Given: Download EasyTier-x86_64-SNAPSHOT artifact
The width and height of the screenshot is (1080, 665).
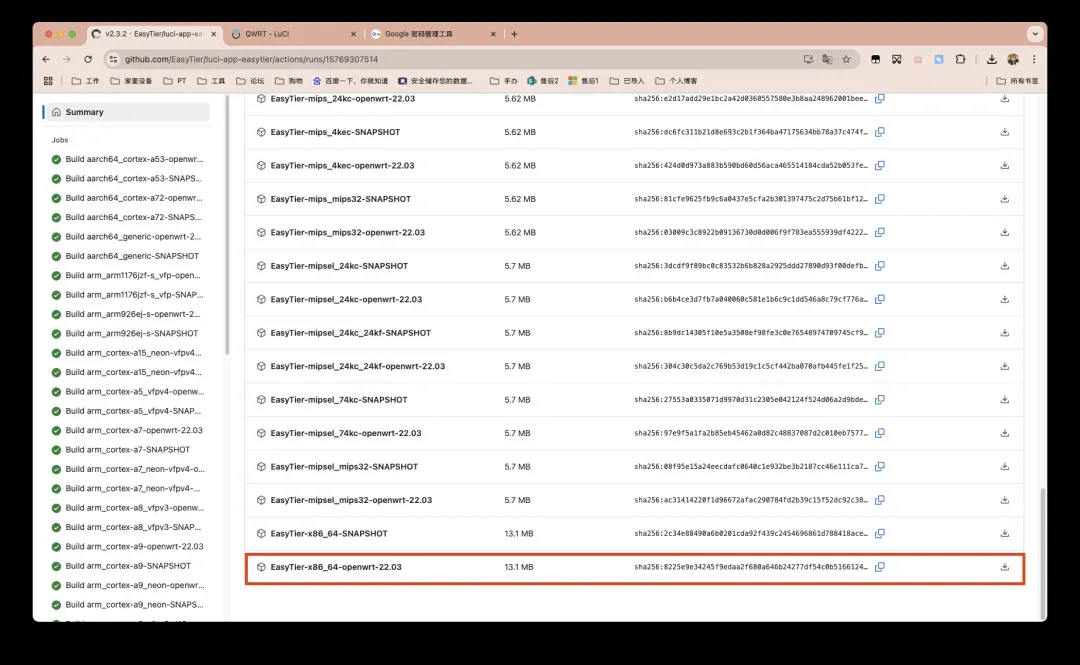Looking at the screenshot, I should tap(1004, 533).
